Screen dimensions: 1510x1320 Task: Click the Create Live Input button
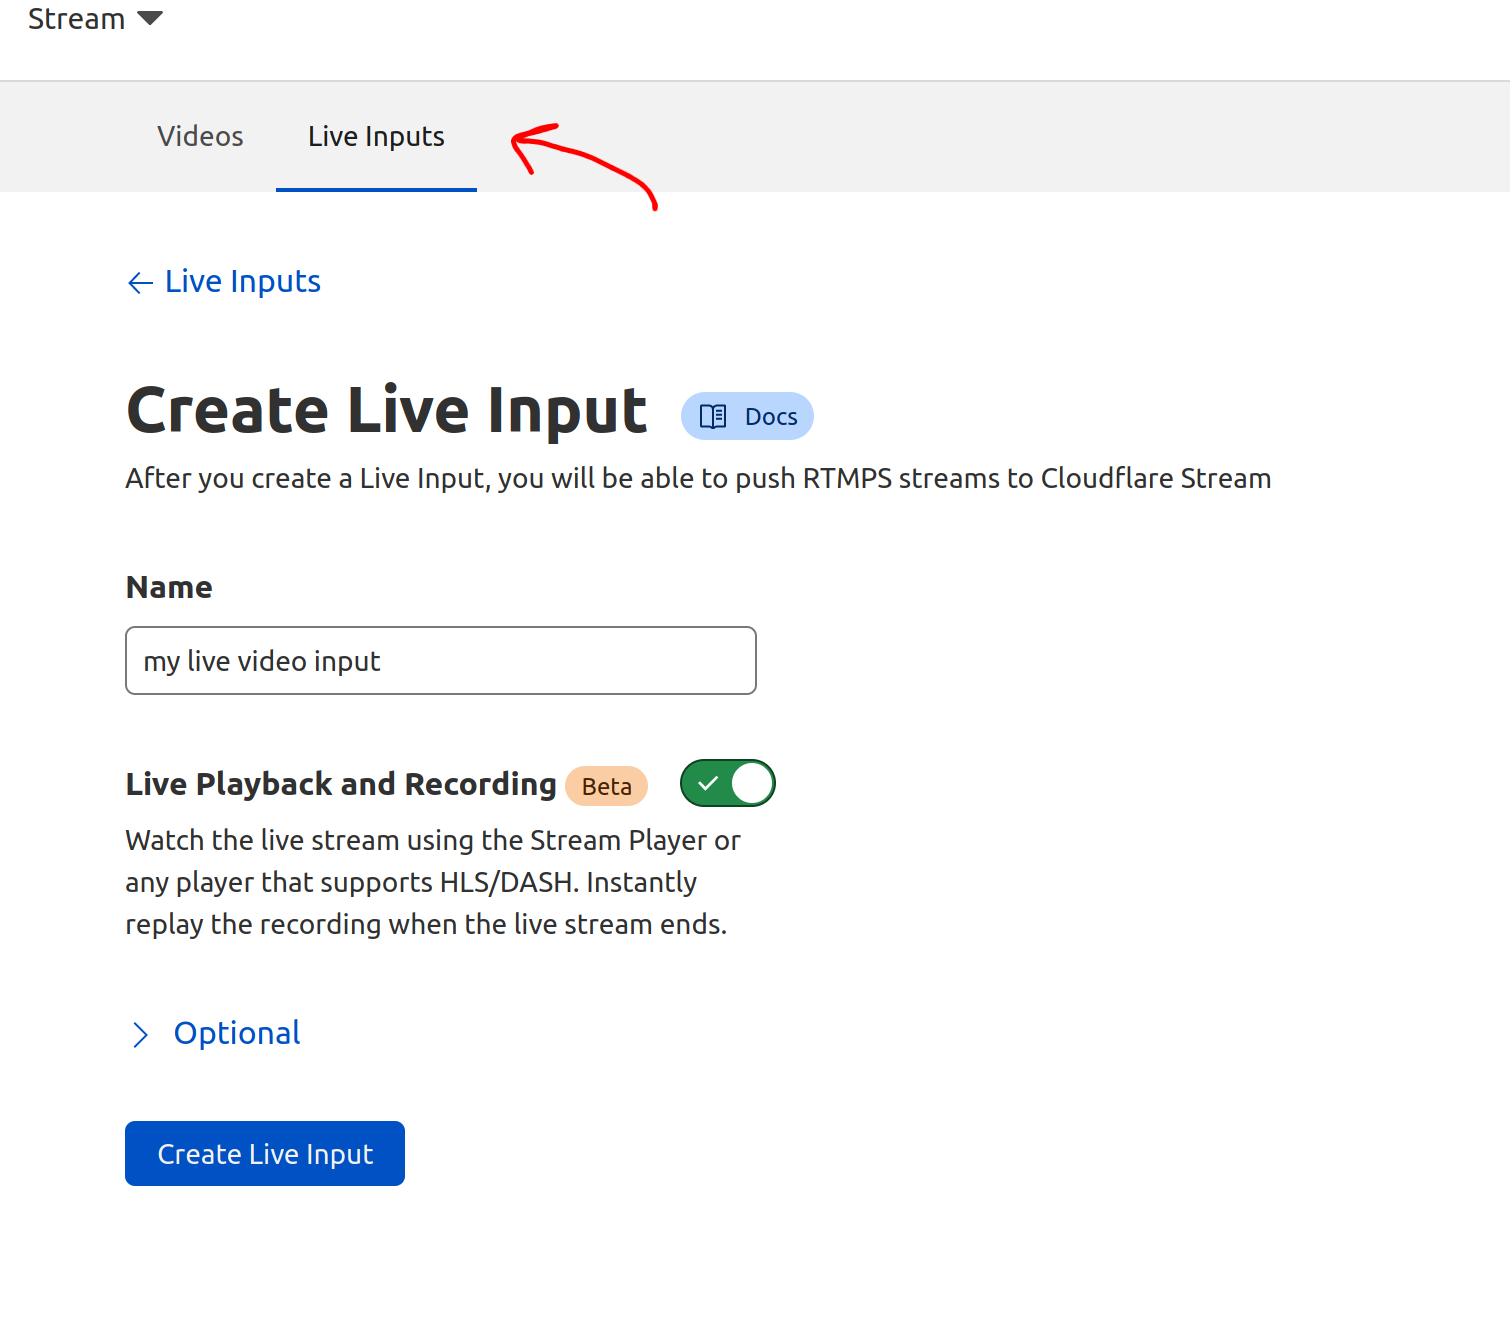[265, 1154]
